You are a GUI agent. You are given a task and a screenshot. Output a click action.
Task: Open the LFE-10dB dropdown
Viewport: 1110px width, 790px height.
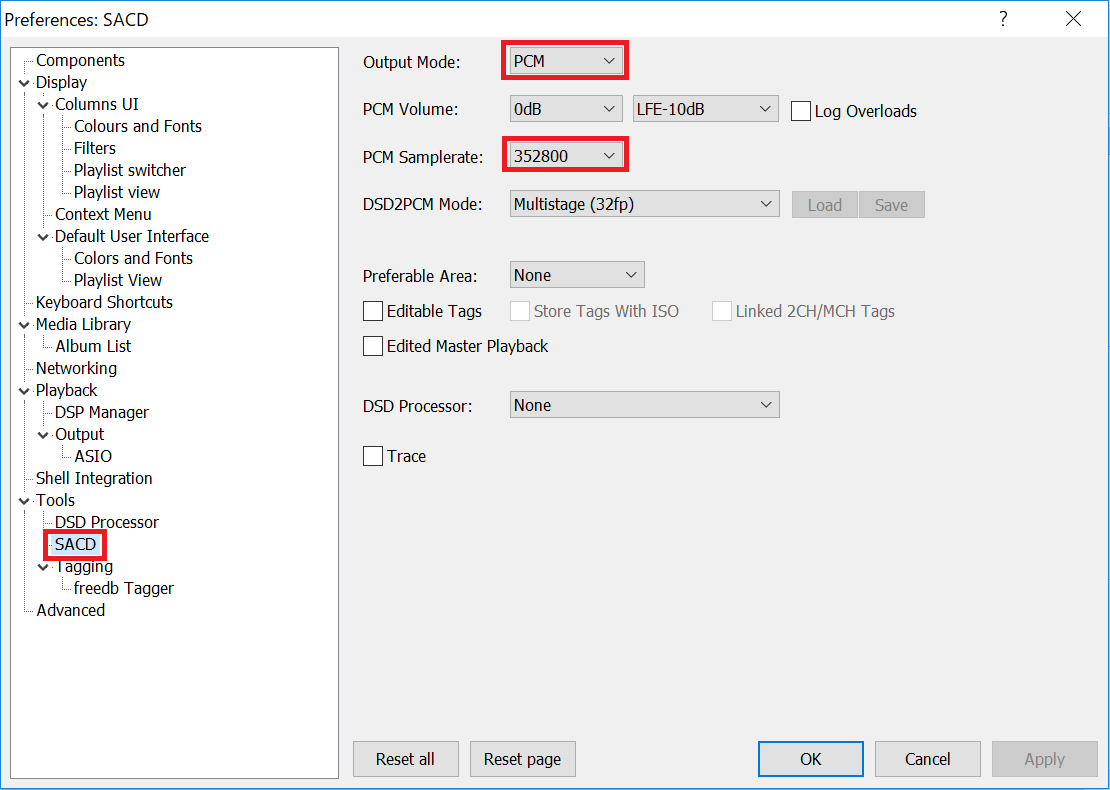(705, 109)
